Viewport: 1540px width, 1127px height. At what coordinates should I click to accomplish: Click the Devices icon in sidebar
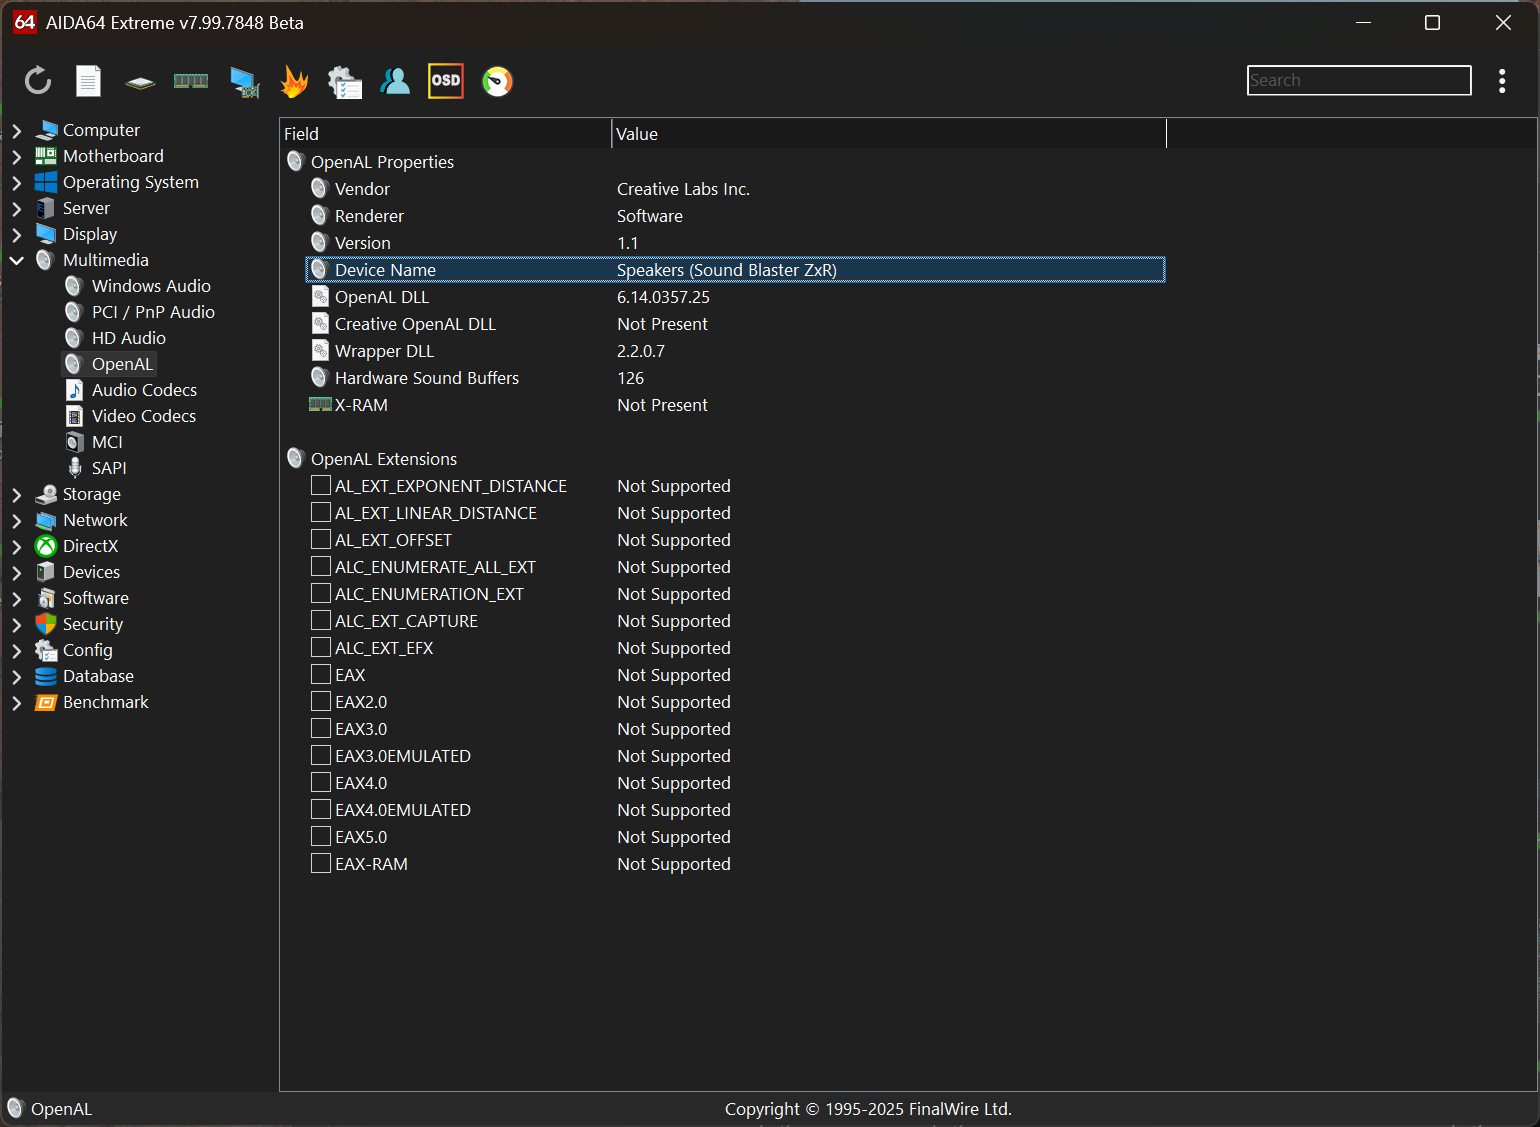coord(46,572)
